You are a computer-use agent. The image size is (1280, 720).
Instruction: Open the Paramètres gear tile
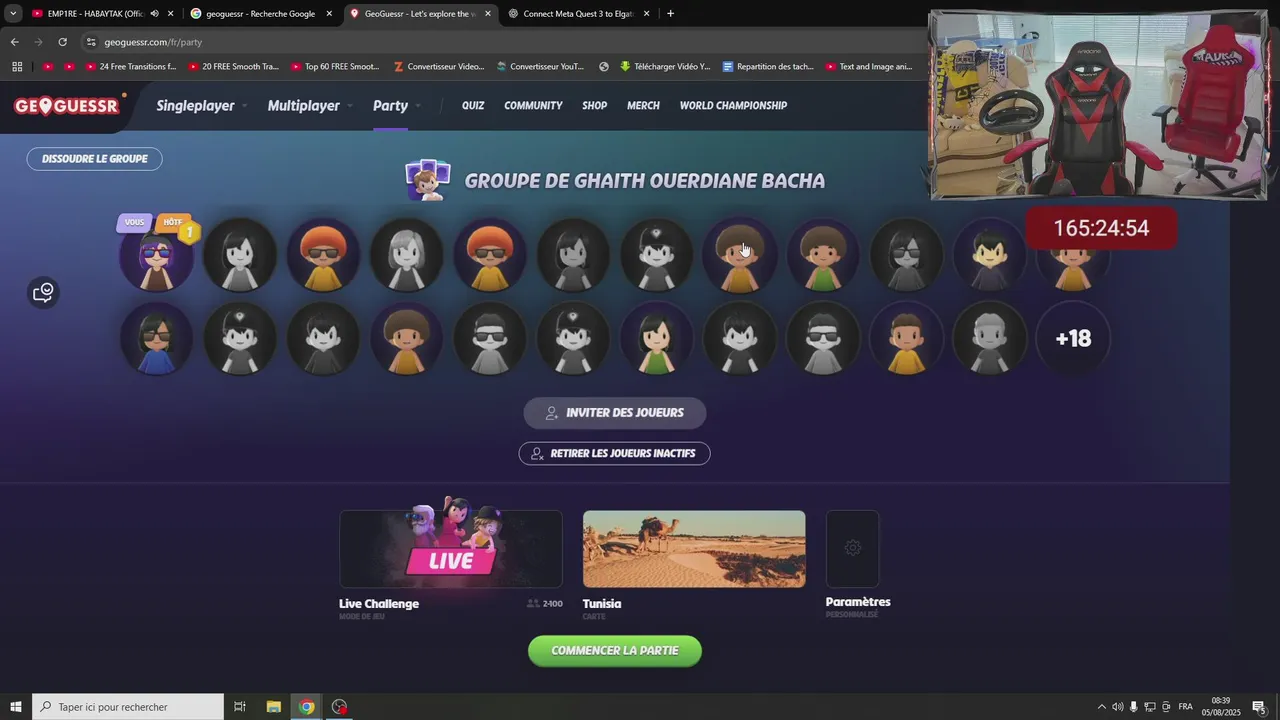click(x=852, y=548)
